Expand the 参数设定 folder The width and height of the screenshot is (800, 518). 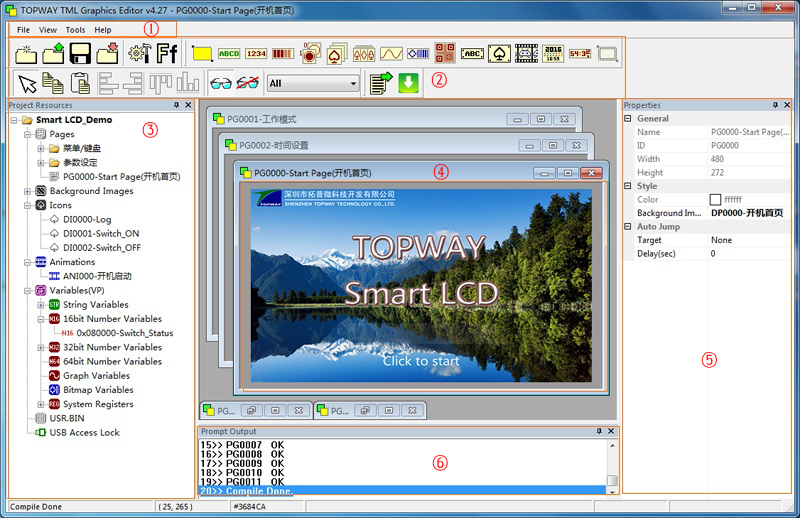point(41,163)
